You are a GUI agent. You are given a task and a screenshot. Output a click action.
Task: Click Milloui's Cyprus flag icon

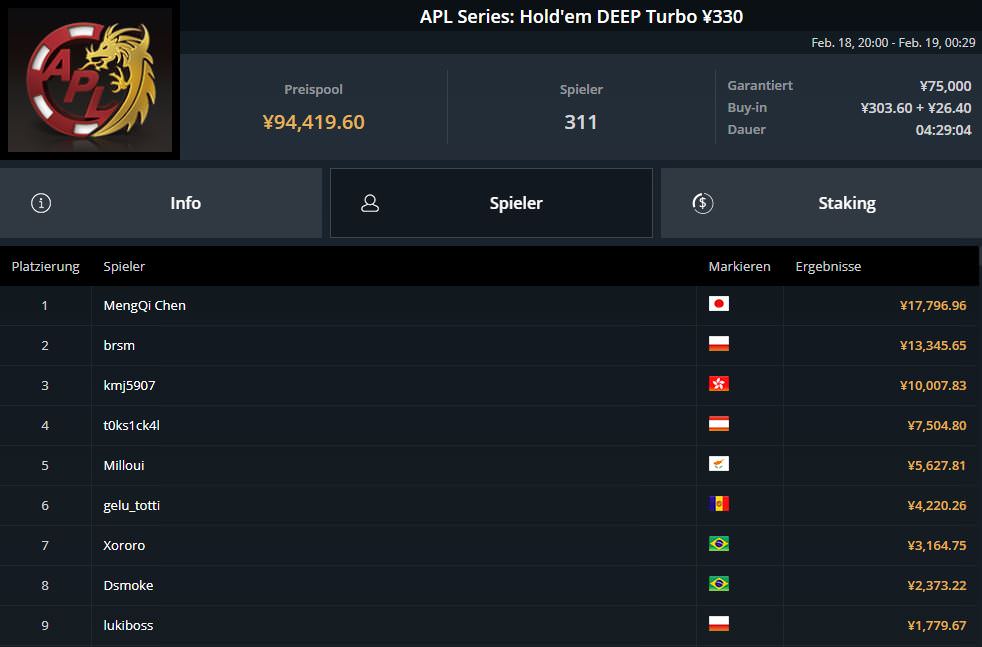pos(718,464)
